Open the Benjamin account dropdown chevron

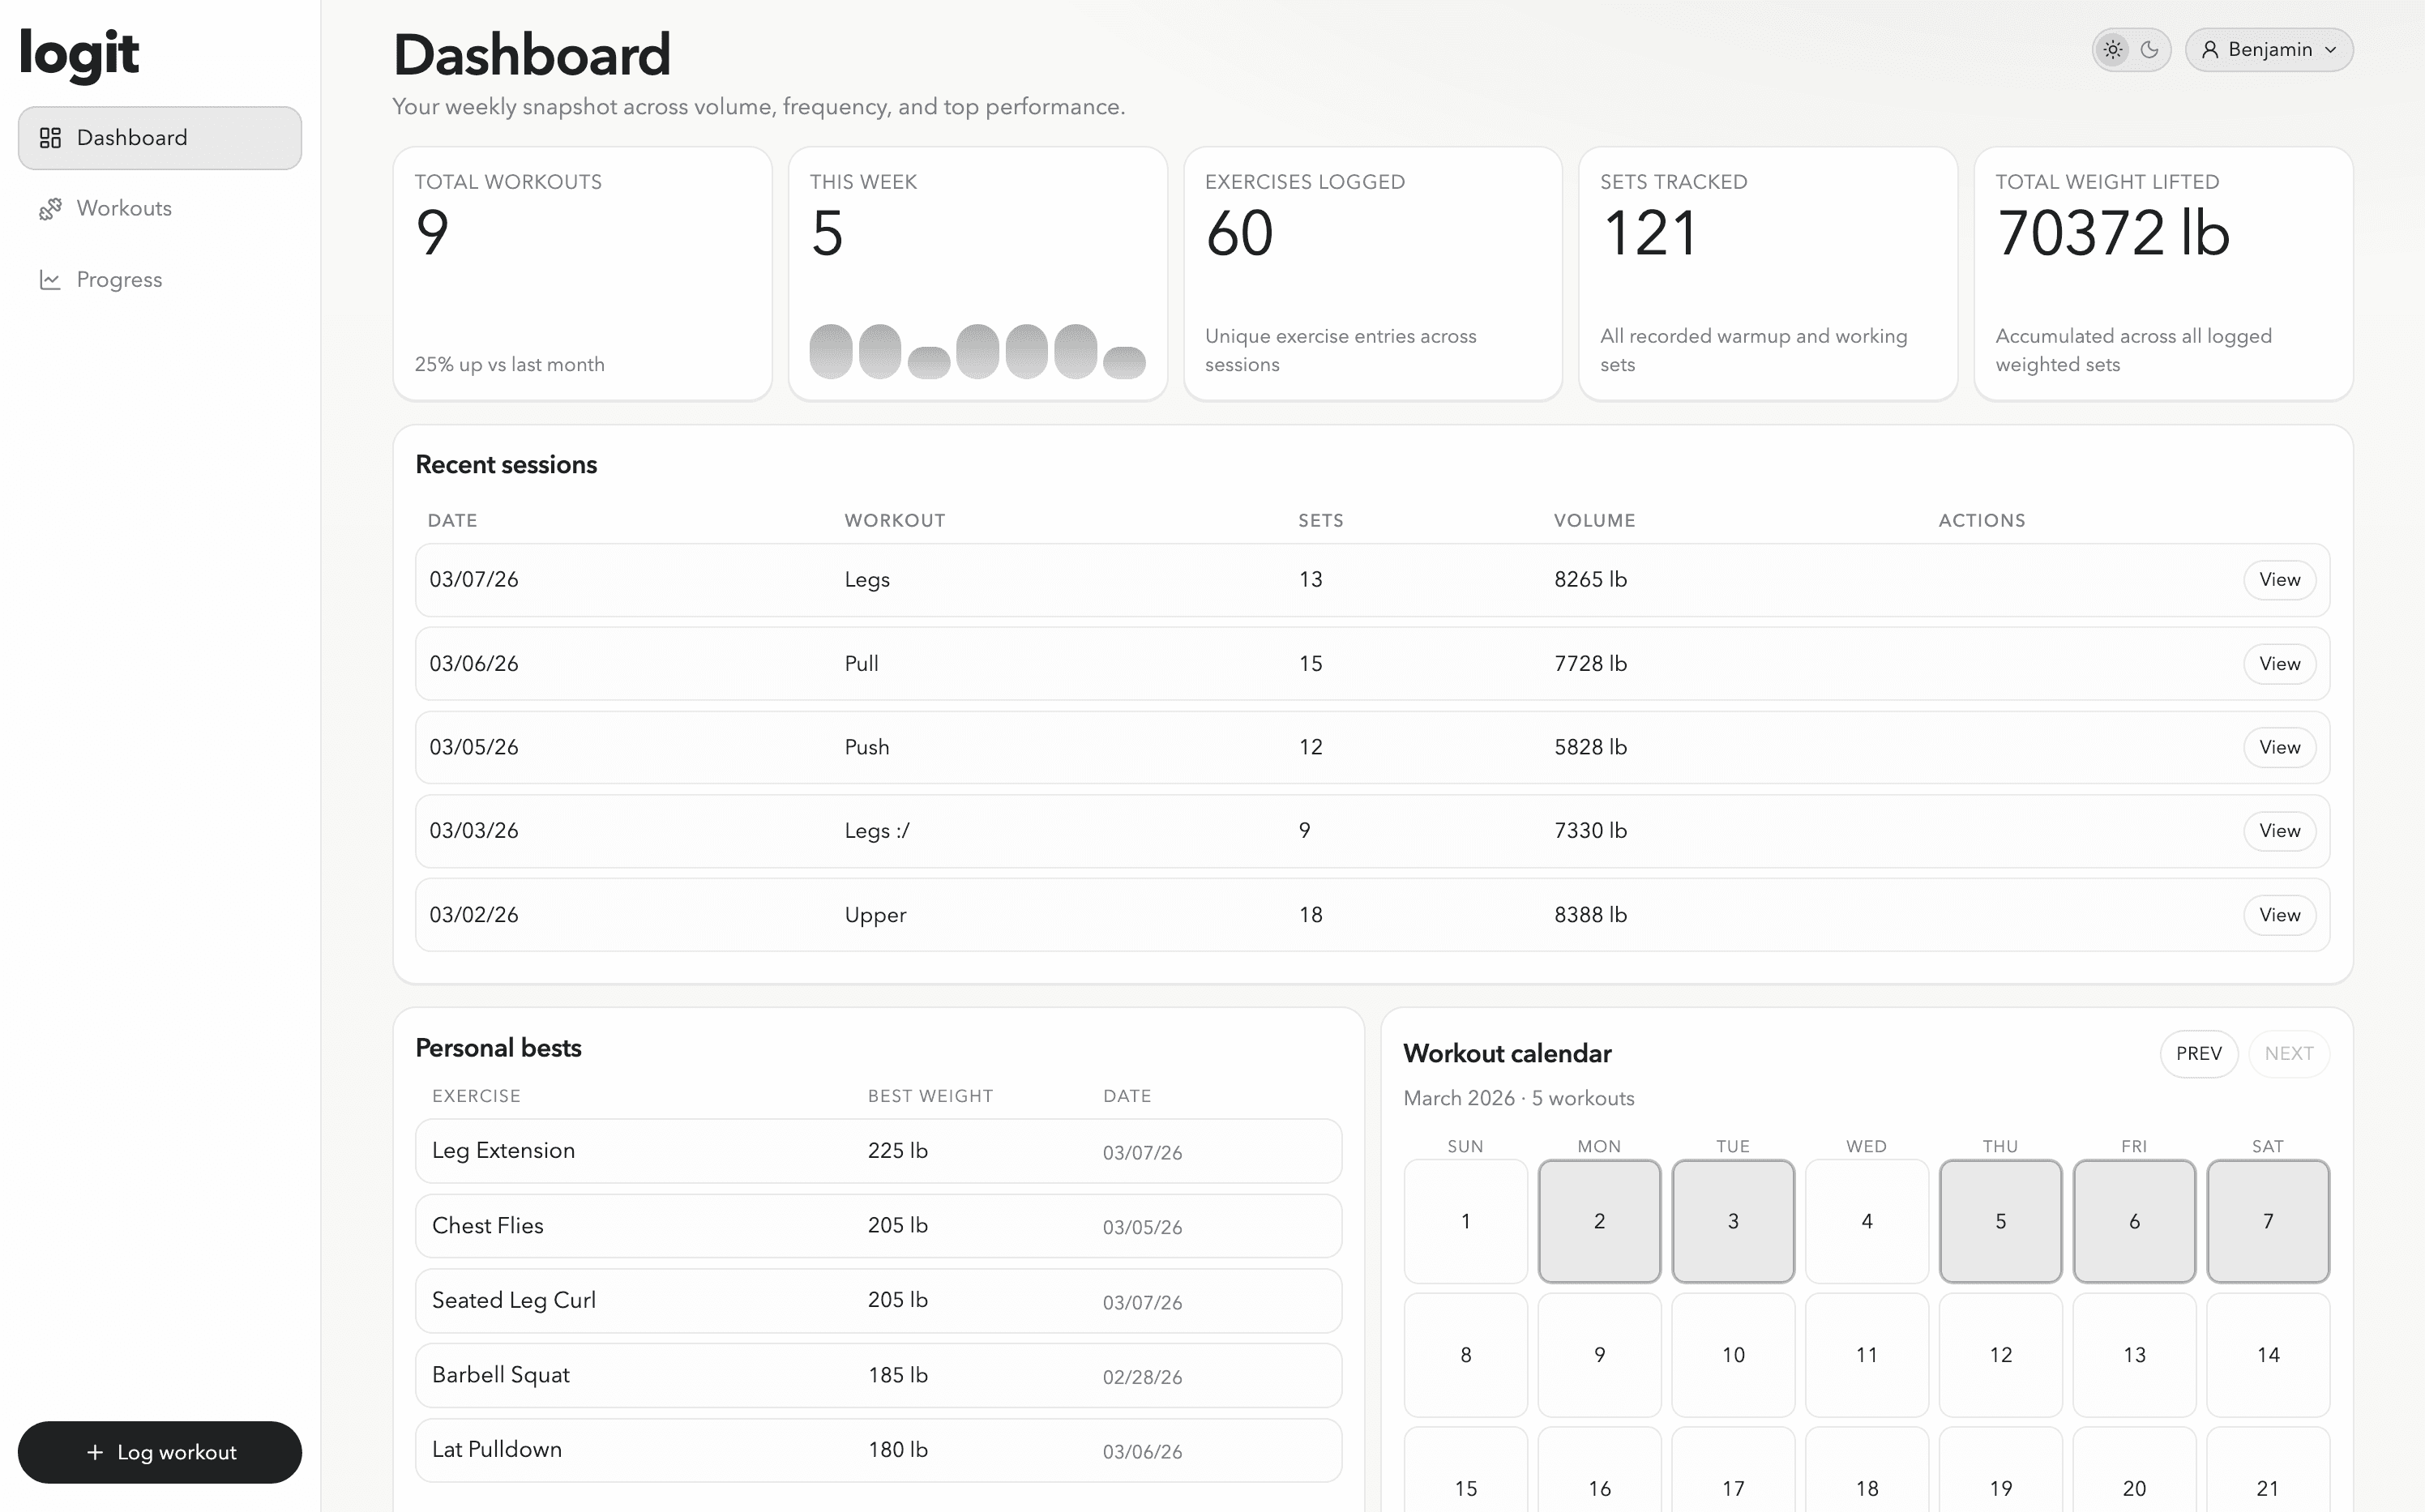click(2331, 50)
